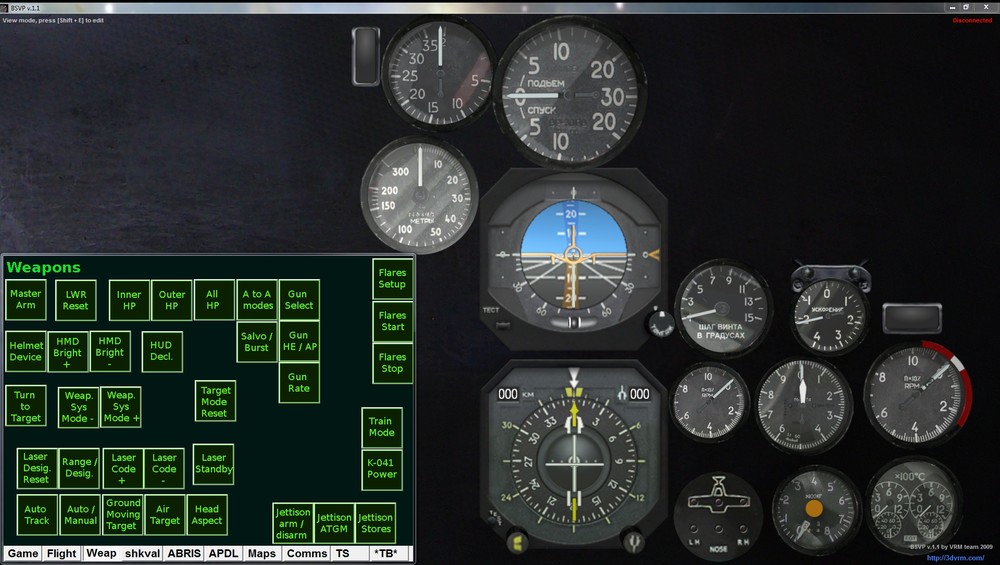The height and width of the screenshot is (565, 1000).
Task: Click the Disconnected status text
Action: (972, 20)
